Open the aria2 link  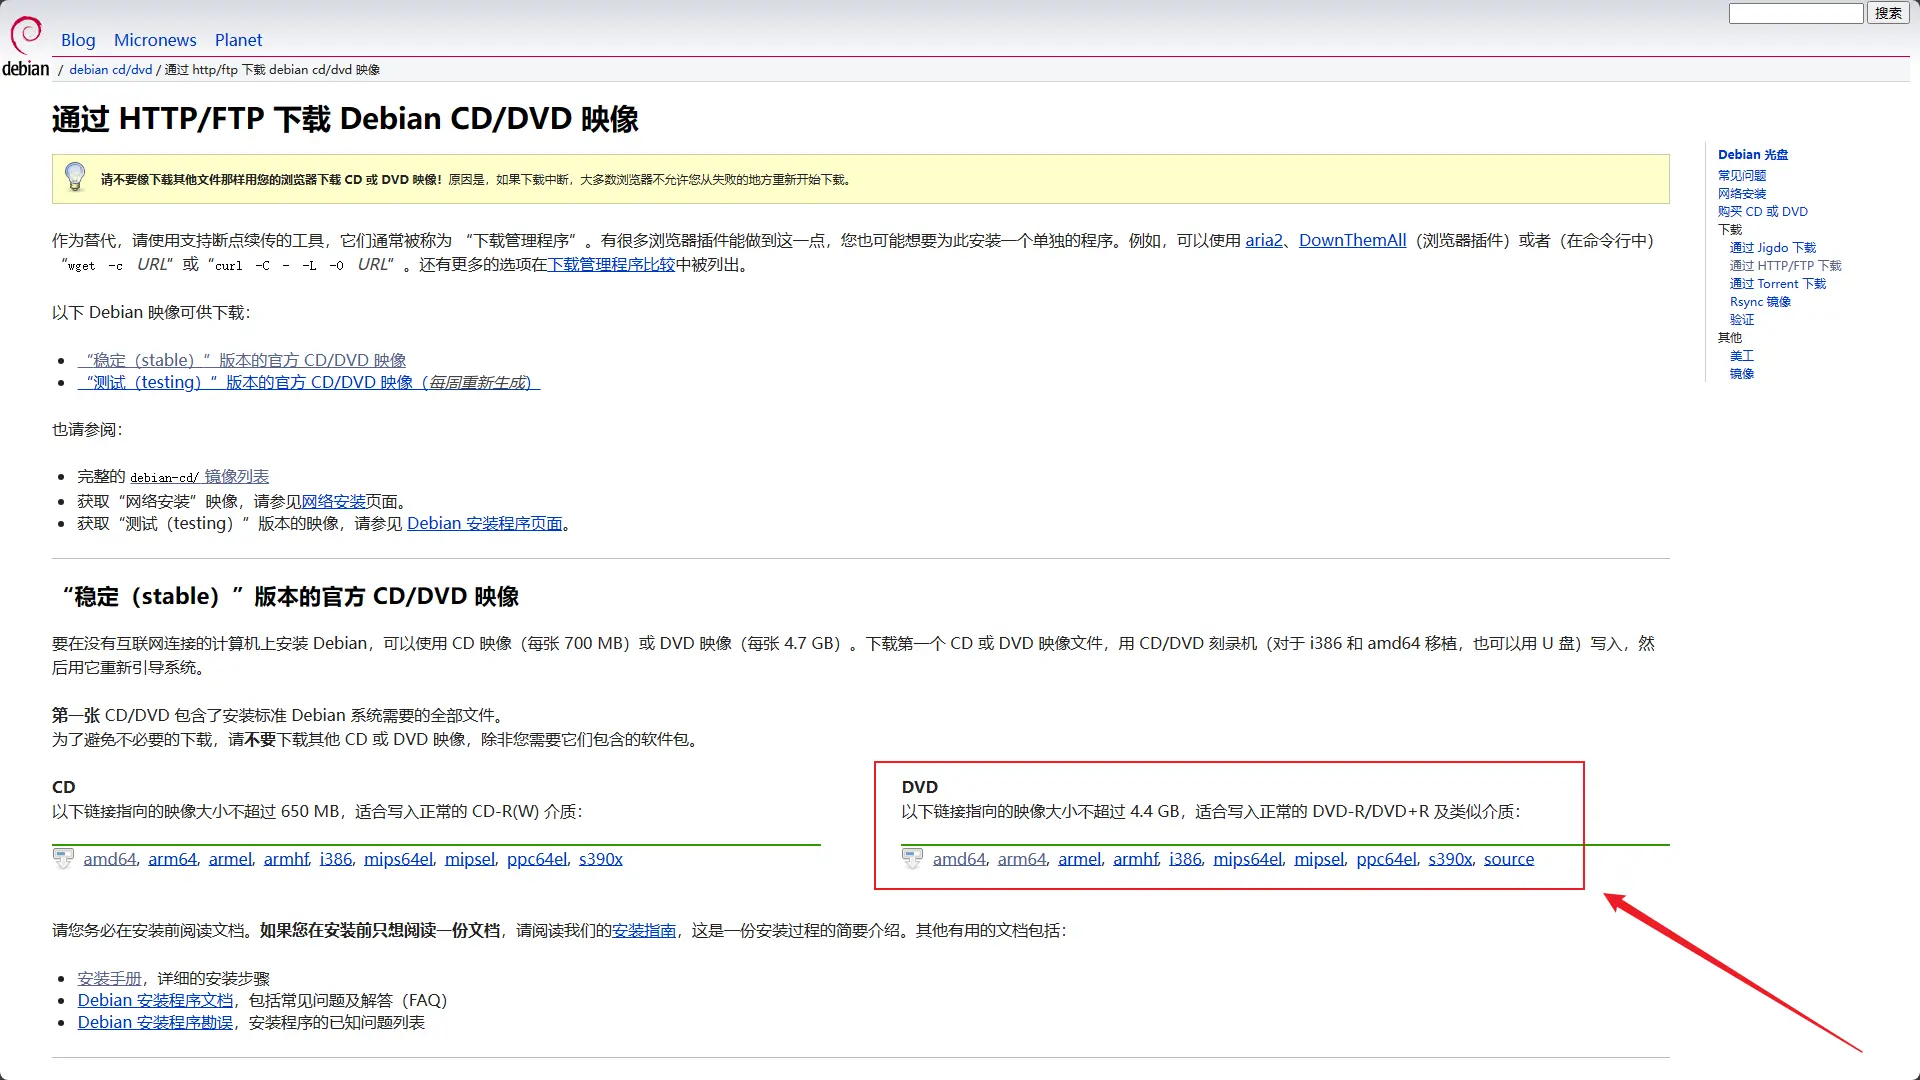coord(1264,240)
